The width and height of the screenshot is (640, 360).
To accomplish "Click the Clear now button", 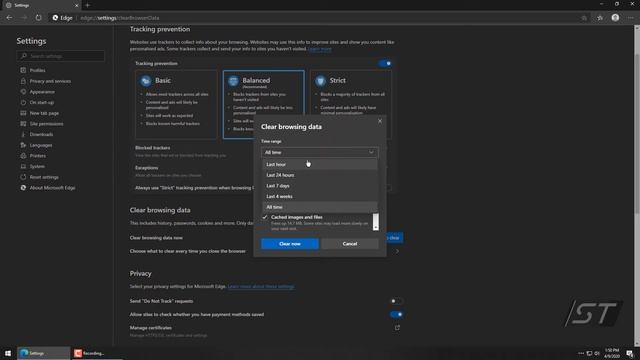I will click(x=290, y=244).
